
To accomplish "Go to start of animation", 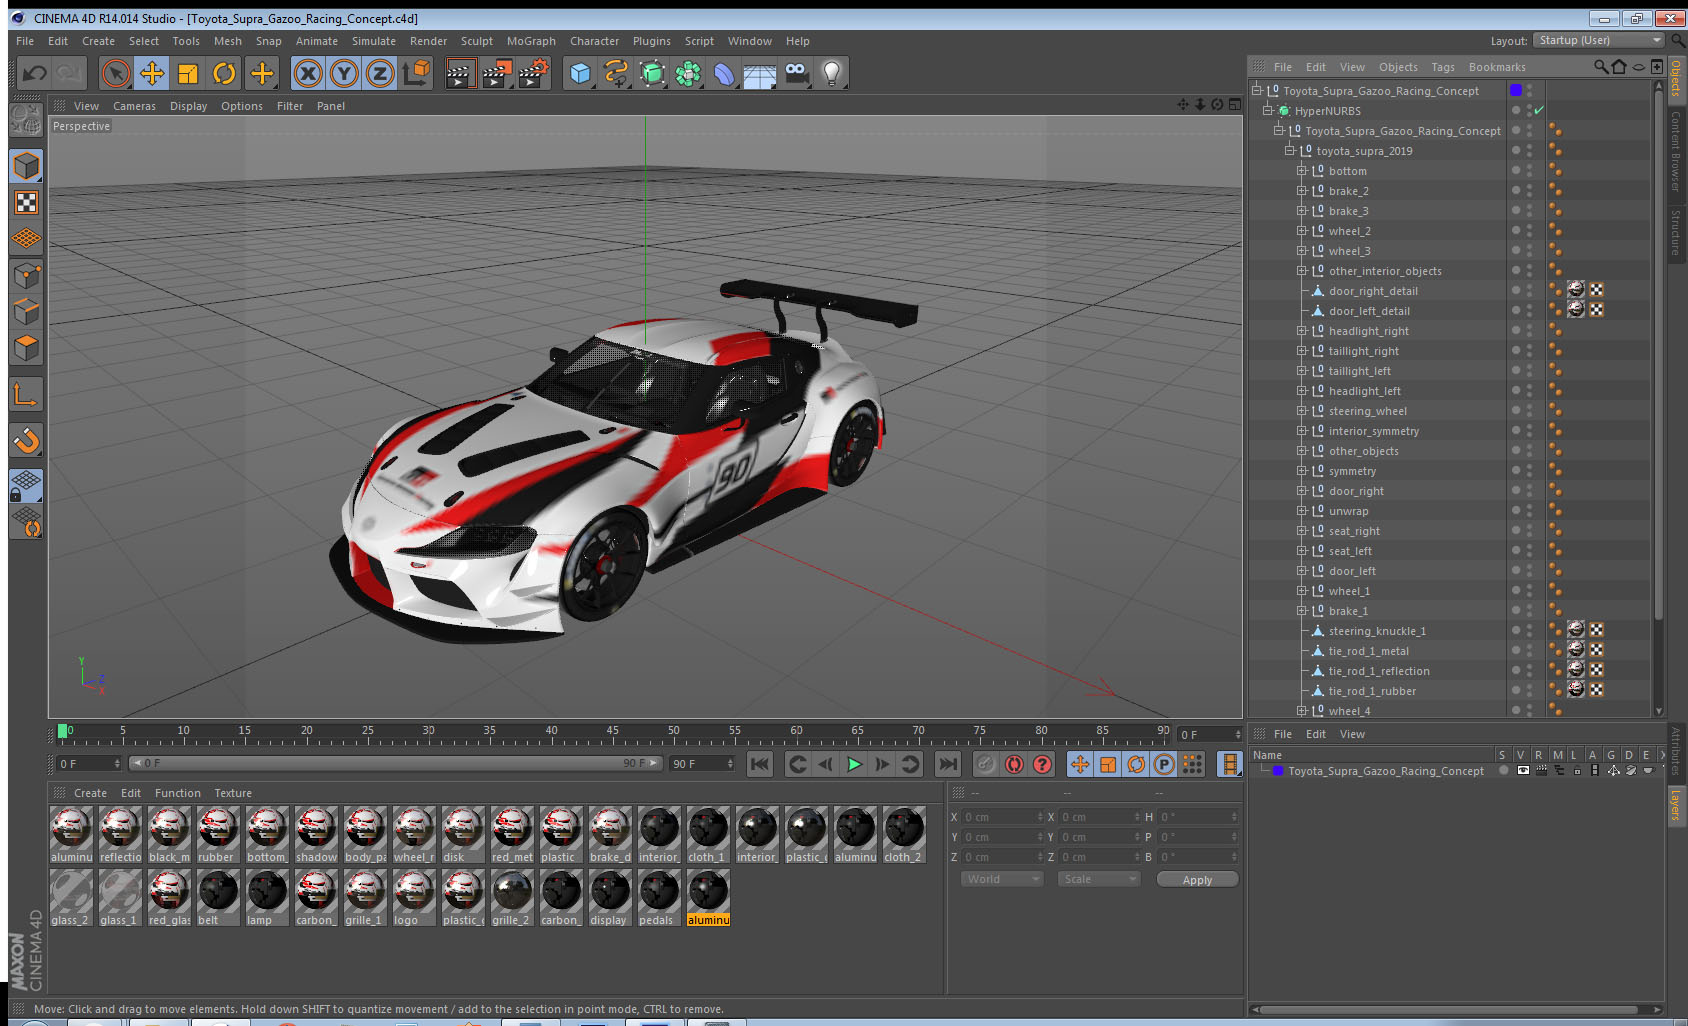I will (760, 764).
